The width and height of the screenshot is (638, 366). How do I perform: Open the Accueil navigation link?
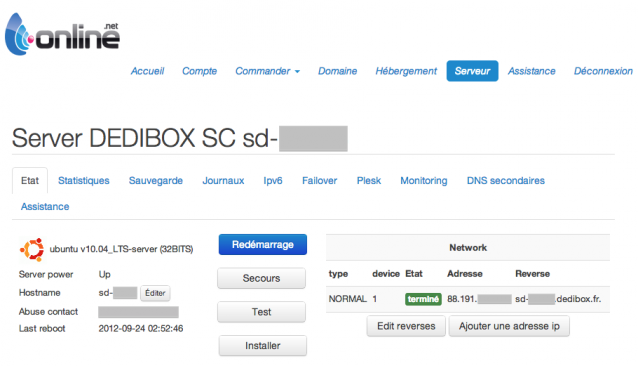coord(147,71)
